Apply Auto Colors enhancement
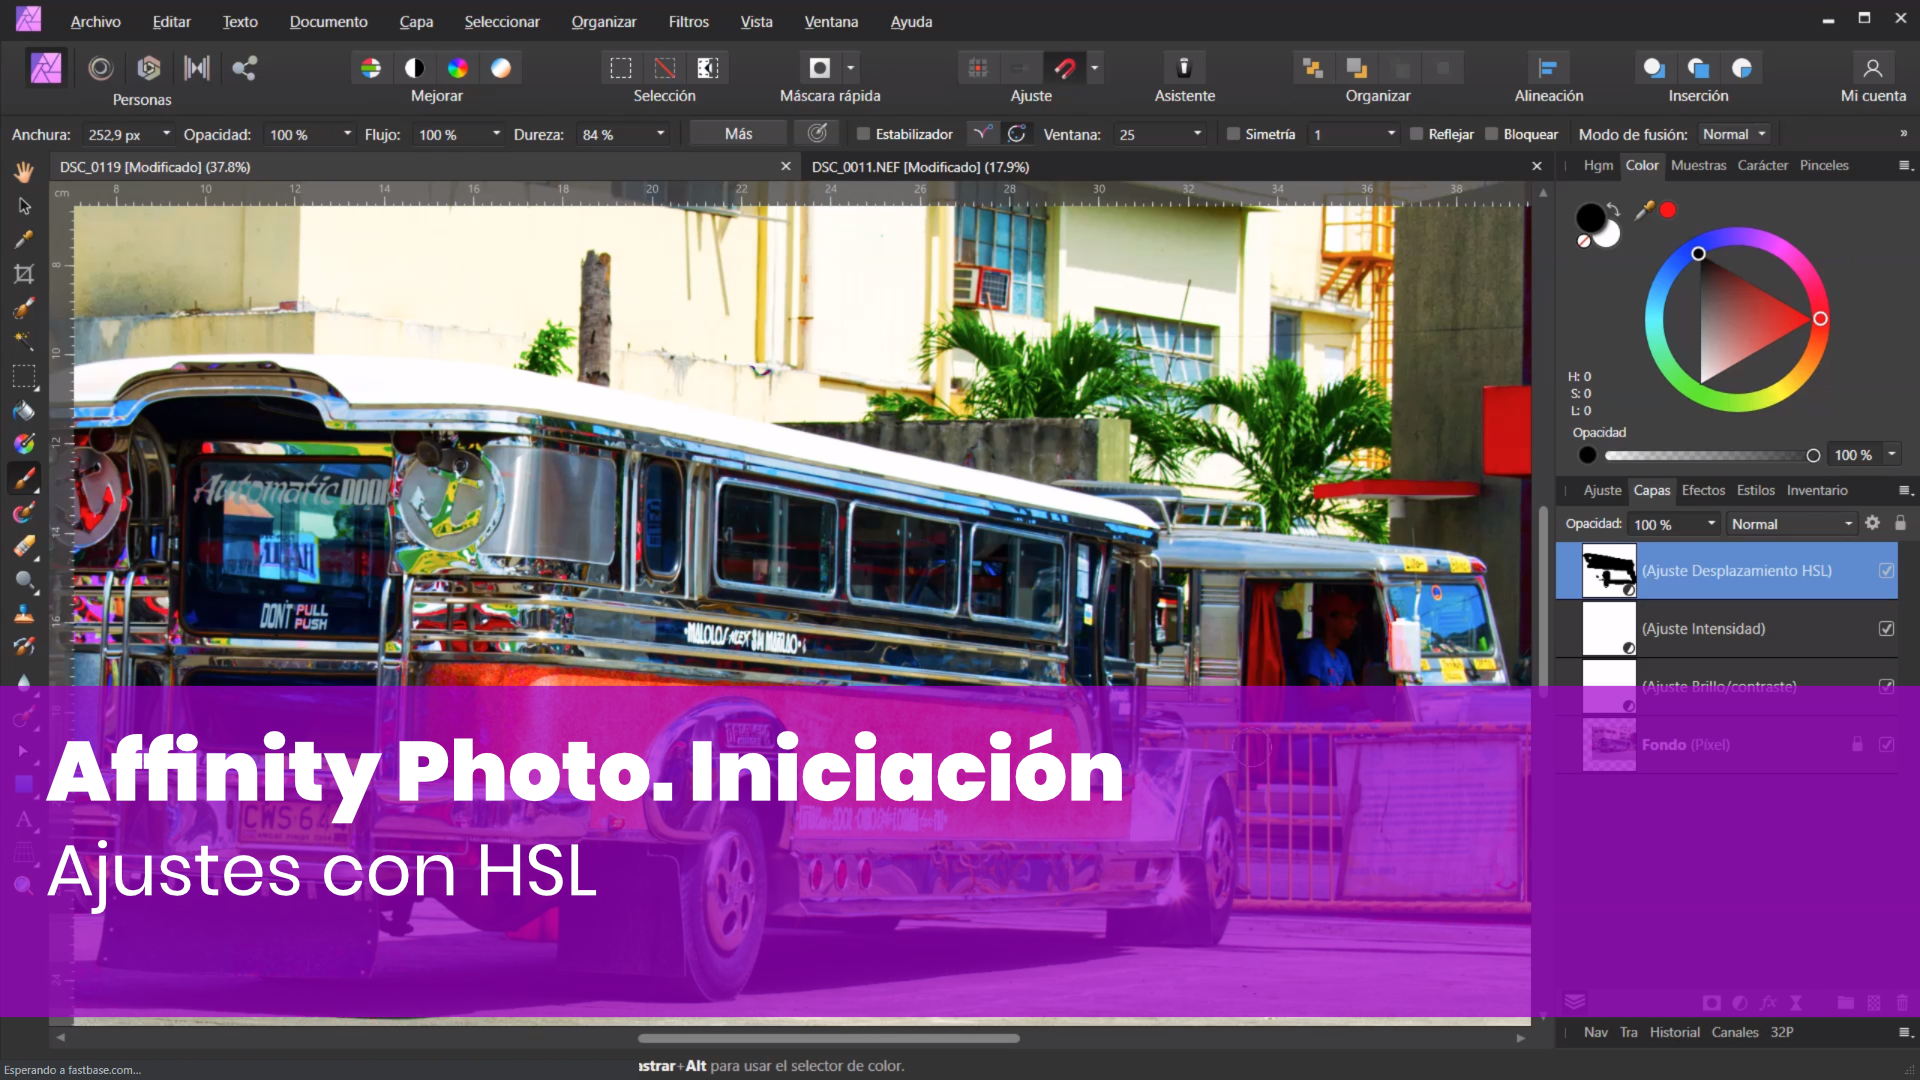The height and width of the screenshot is (1080, 1920). coord(458,68)
